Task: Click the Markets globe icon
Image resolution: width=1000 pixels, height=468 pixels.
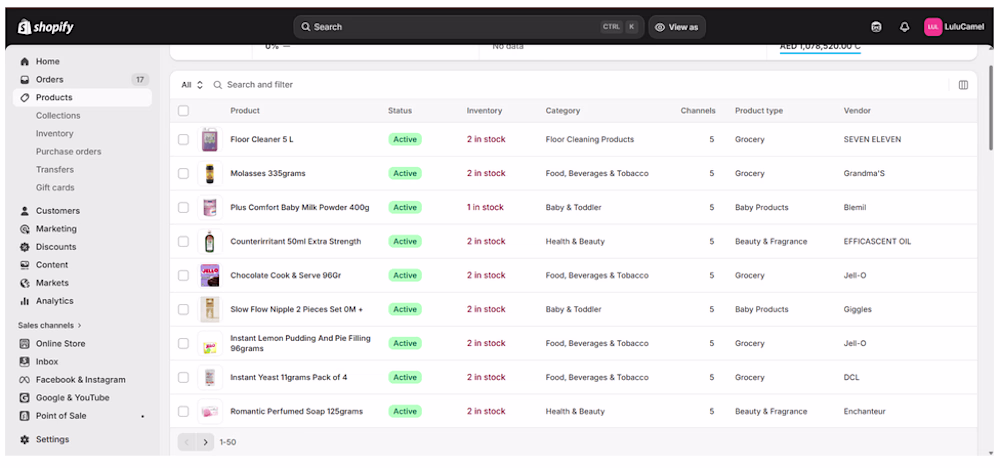Action: click(25, 283)
